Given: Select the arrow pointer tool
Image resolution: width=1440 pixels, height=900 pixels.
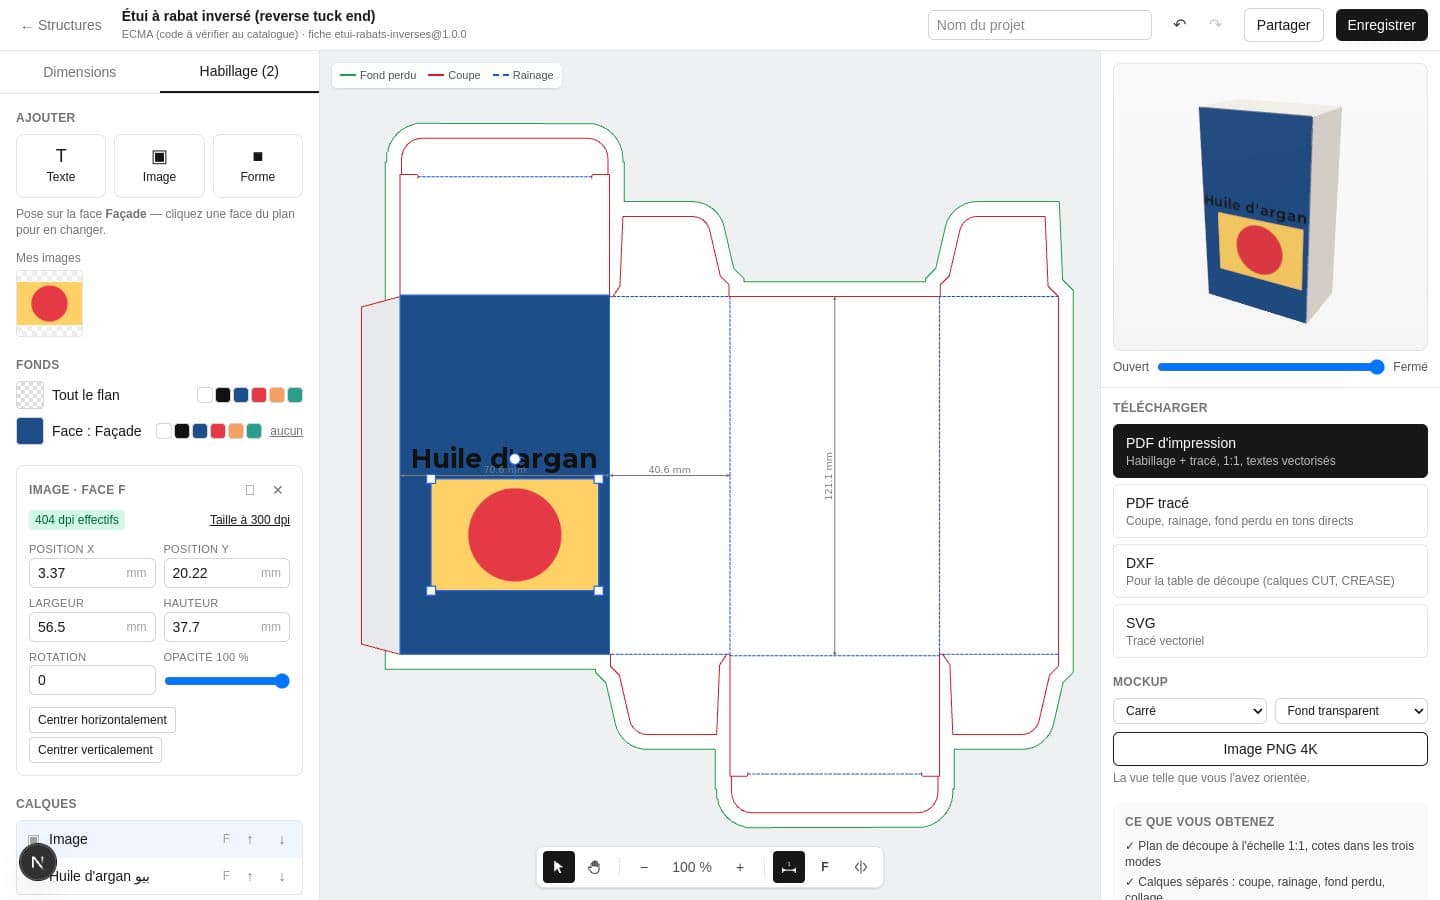Looking at the screenshot, I should pos(559,867).
